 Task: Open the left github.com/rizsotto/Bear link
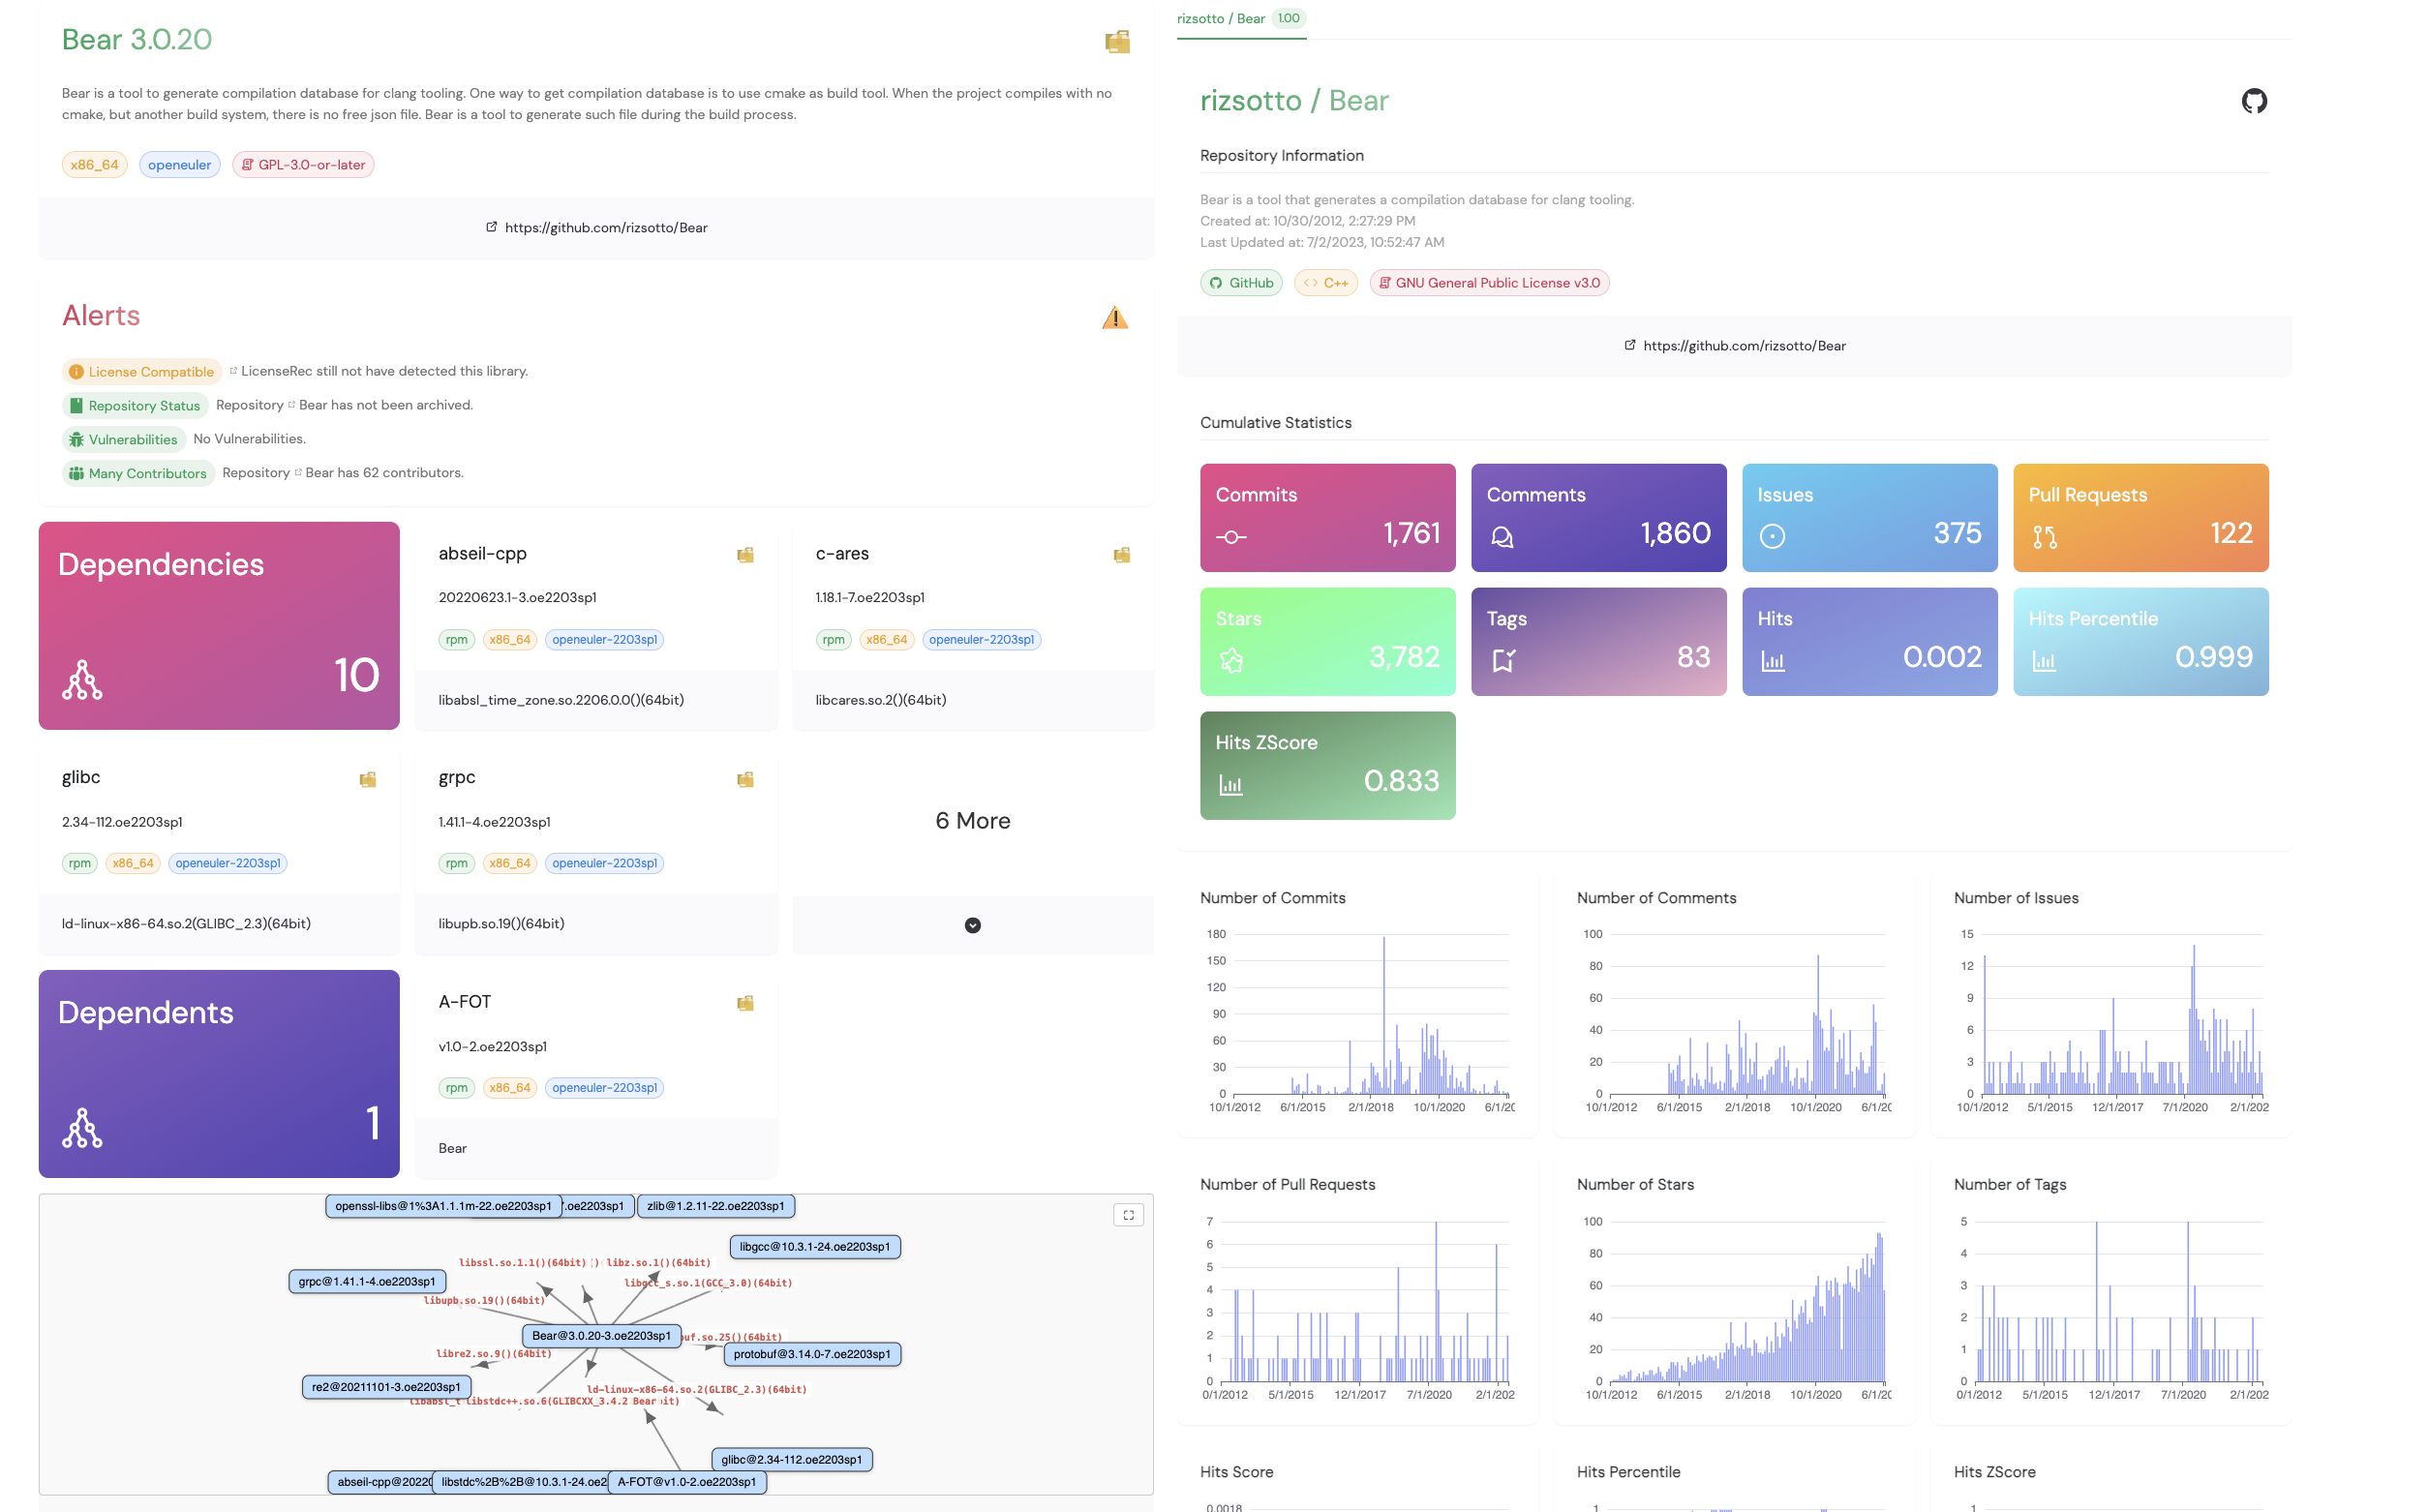[605, 228]
